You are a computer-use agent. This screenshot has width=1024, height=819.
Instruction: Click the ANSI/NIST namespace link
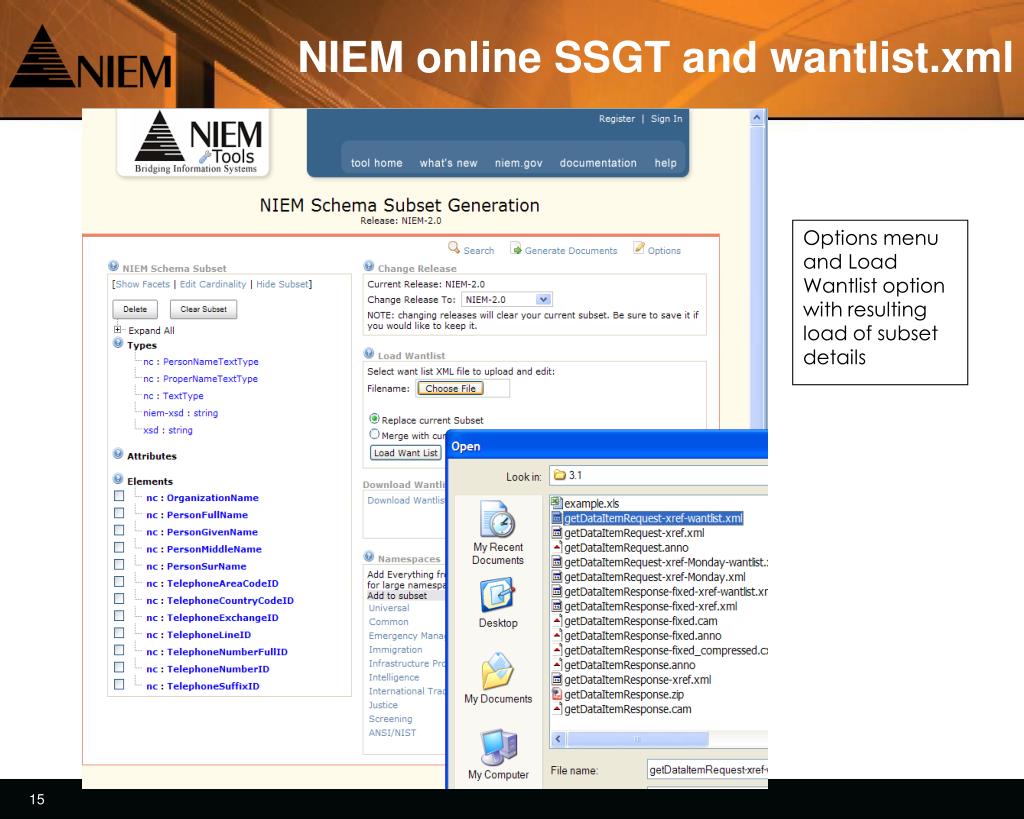pos(392,733)
